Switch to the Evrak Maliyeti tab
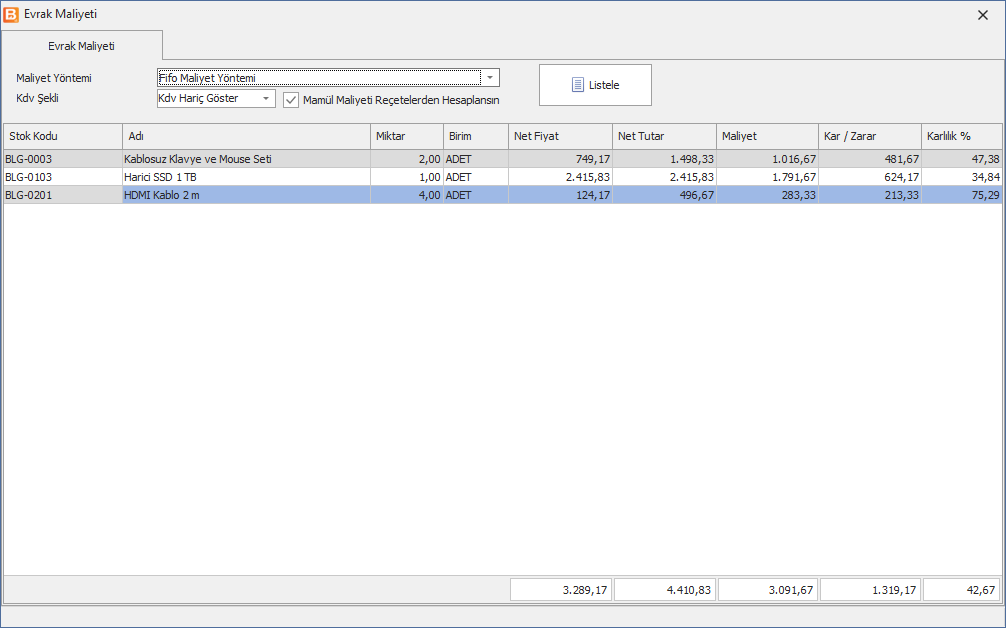This screenshot has width=1006, height=628. pyautogui.click(x=81, y=46)
